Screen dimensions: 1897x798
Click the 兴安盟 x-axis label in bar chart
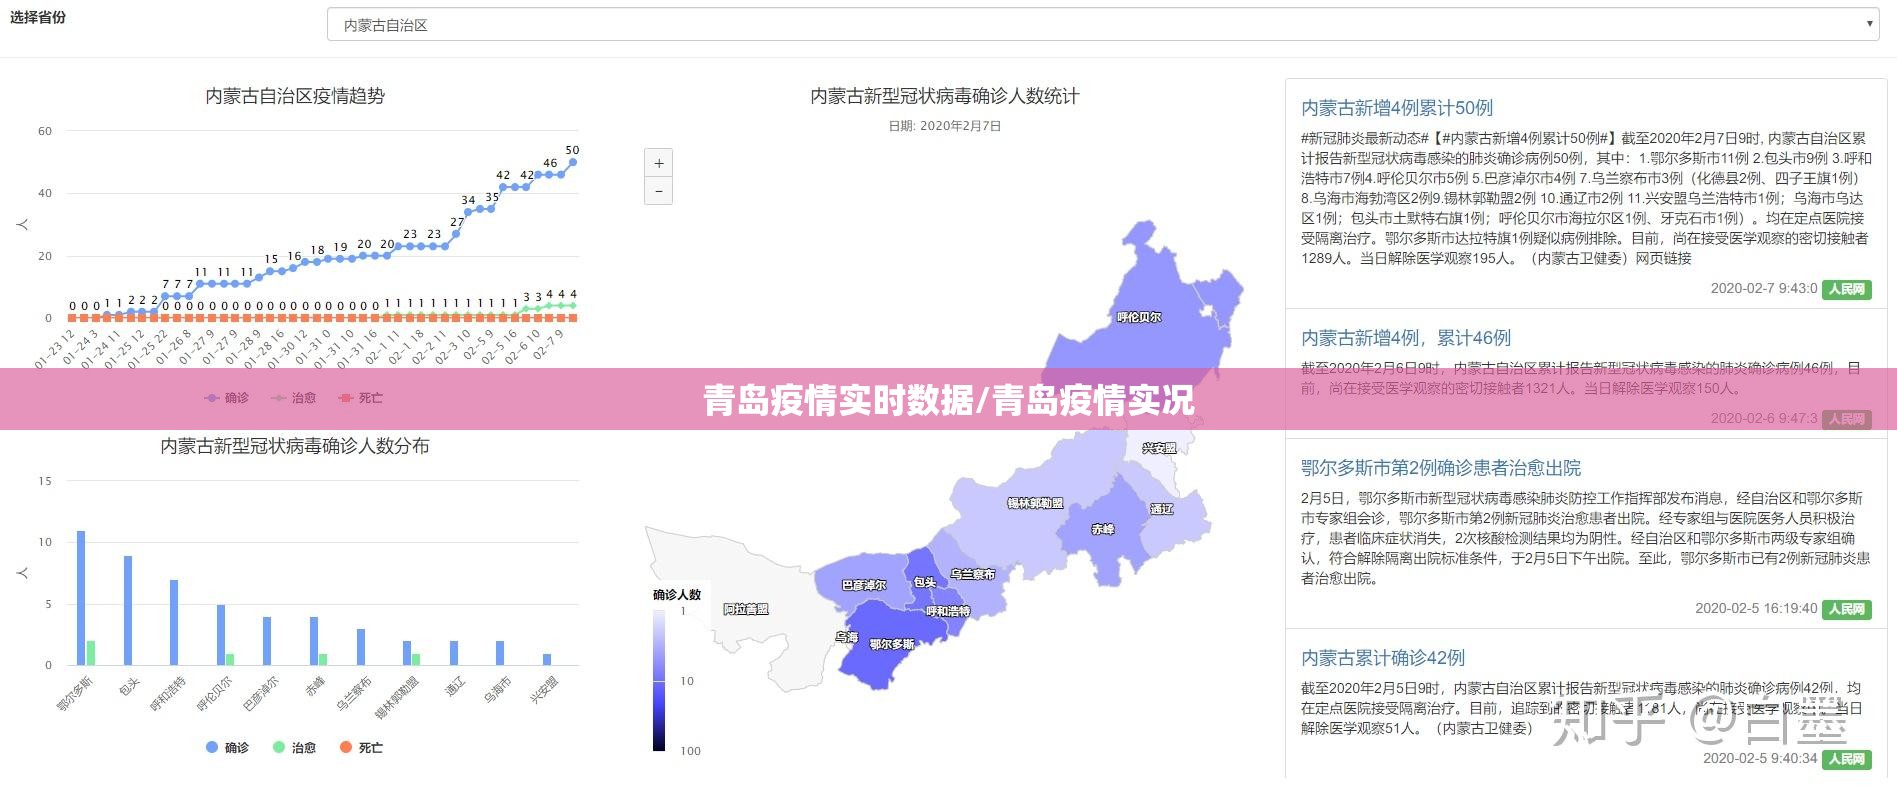(544, 690)
